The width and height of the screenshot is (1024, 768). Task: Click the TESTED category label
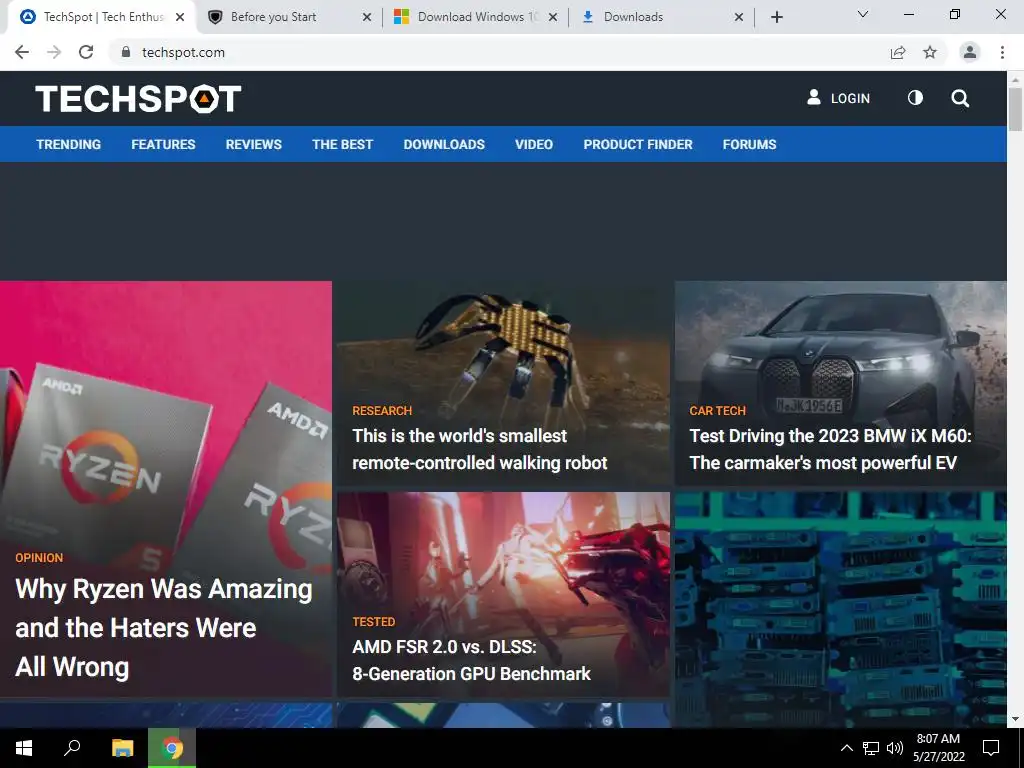(374, 622)
